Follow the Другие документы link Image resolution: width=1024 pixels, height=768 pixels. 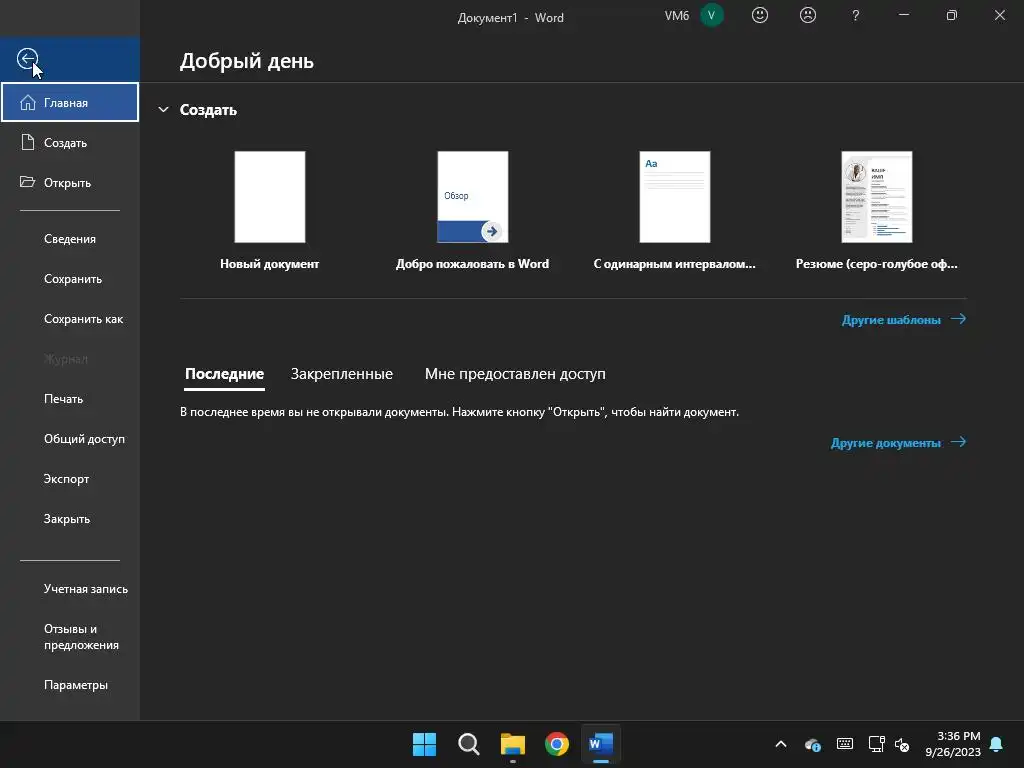(x=898, y=443)
